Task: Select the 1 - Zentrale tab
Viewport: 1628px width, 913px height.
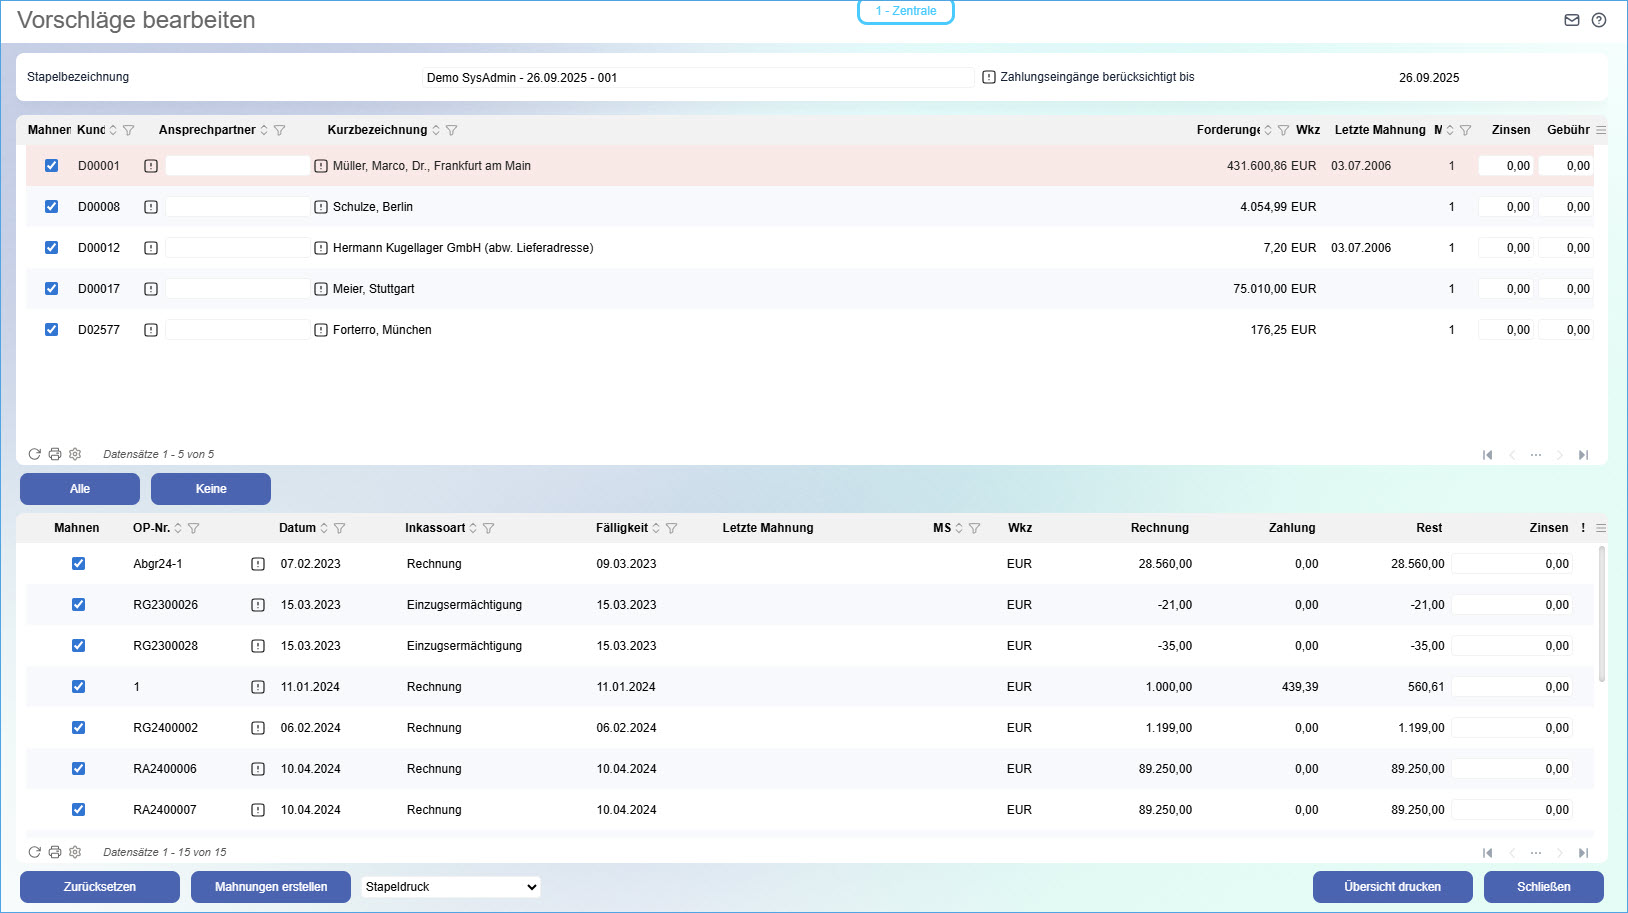Action: (x=906, y=11)
